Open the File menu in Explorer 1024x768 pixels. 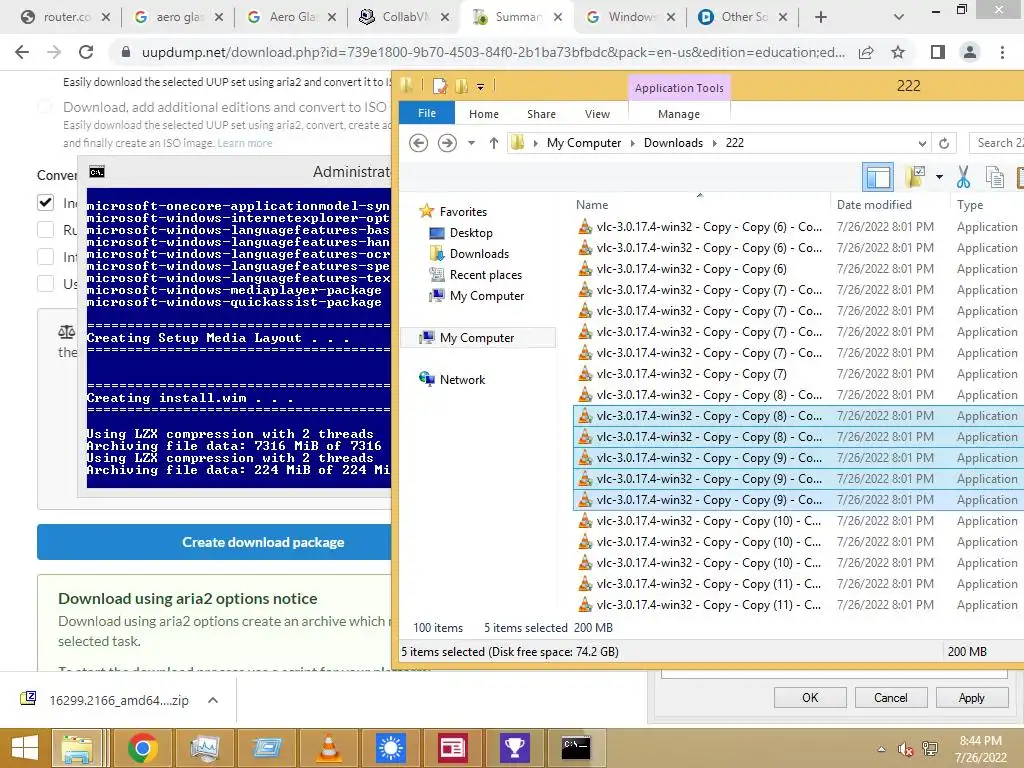426,113
